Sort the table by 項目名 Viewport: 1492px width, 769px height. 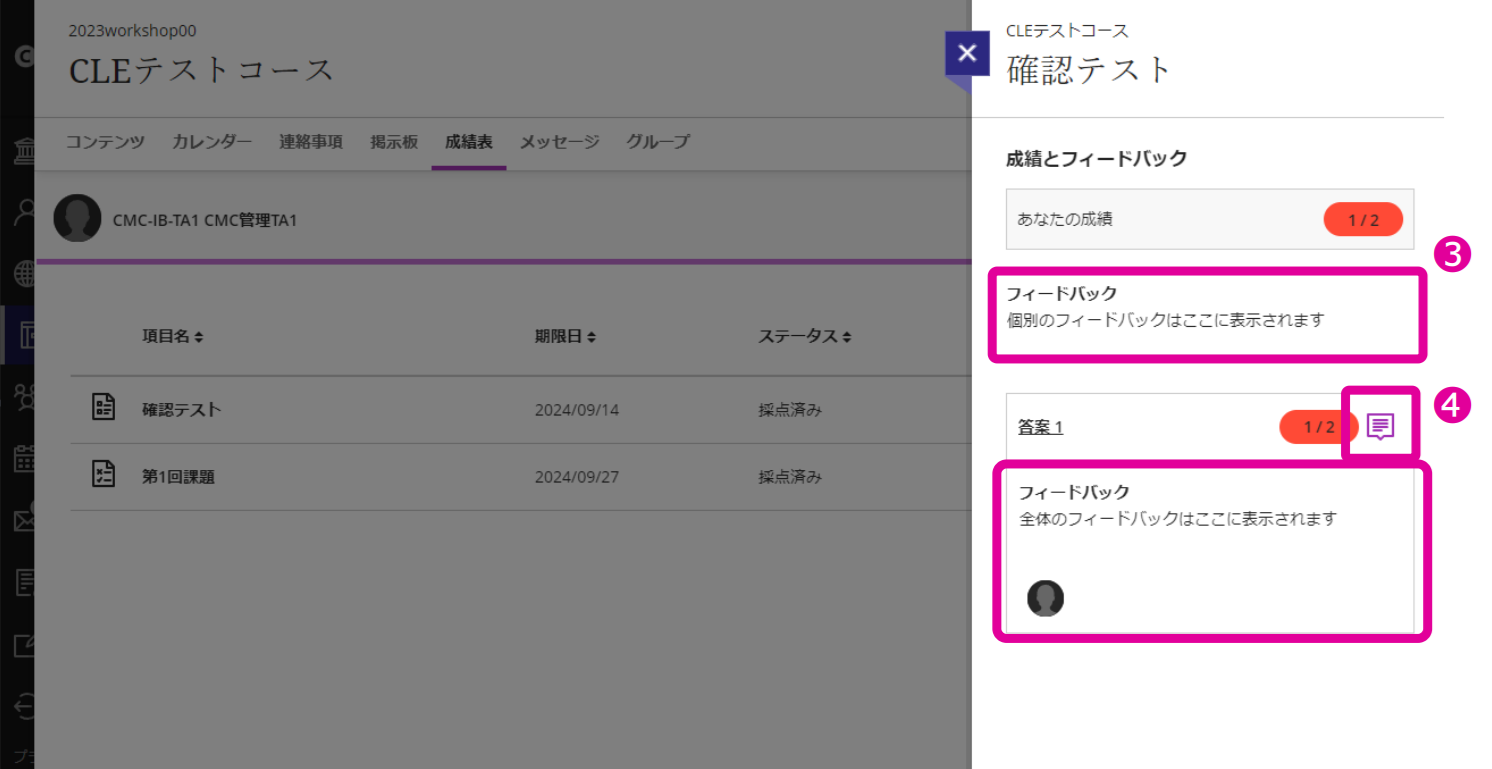click(172, 337)
